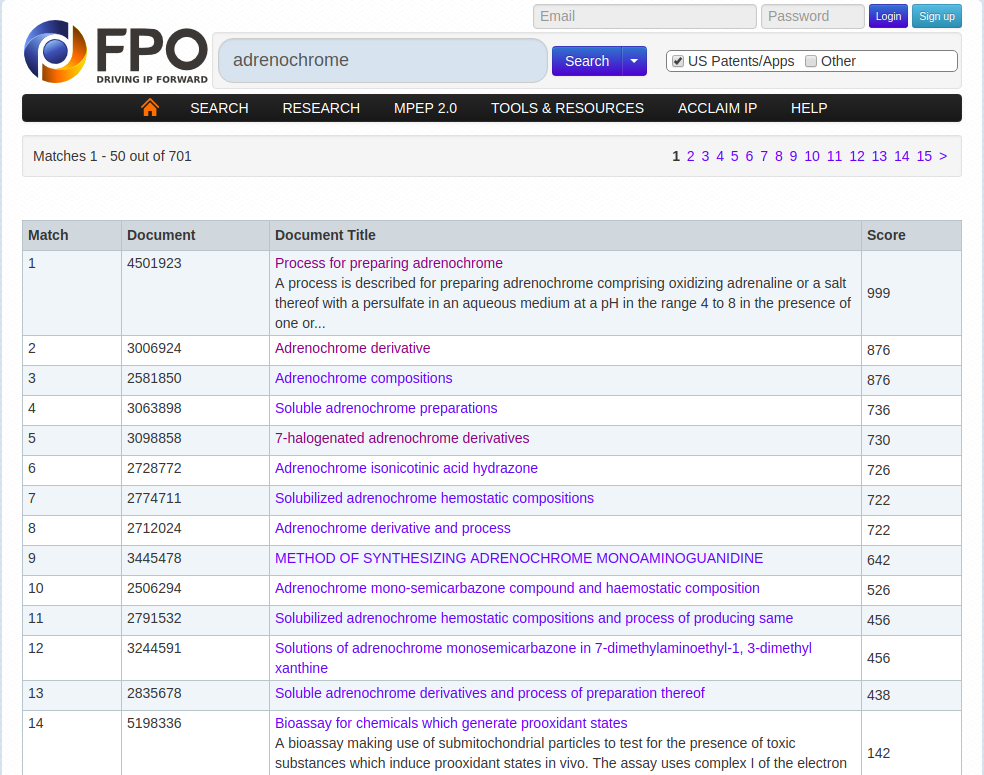Click the next page arrow
The height and width of the screenshot is (775, 984).
tap(943, 156)
